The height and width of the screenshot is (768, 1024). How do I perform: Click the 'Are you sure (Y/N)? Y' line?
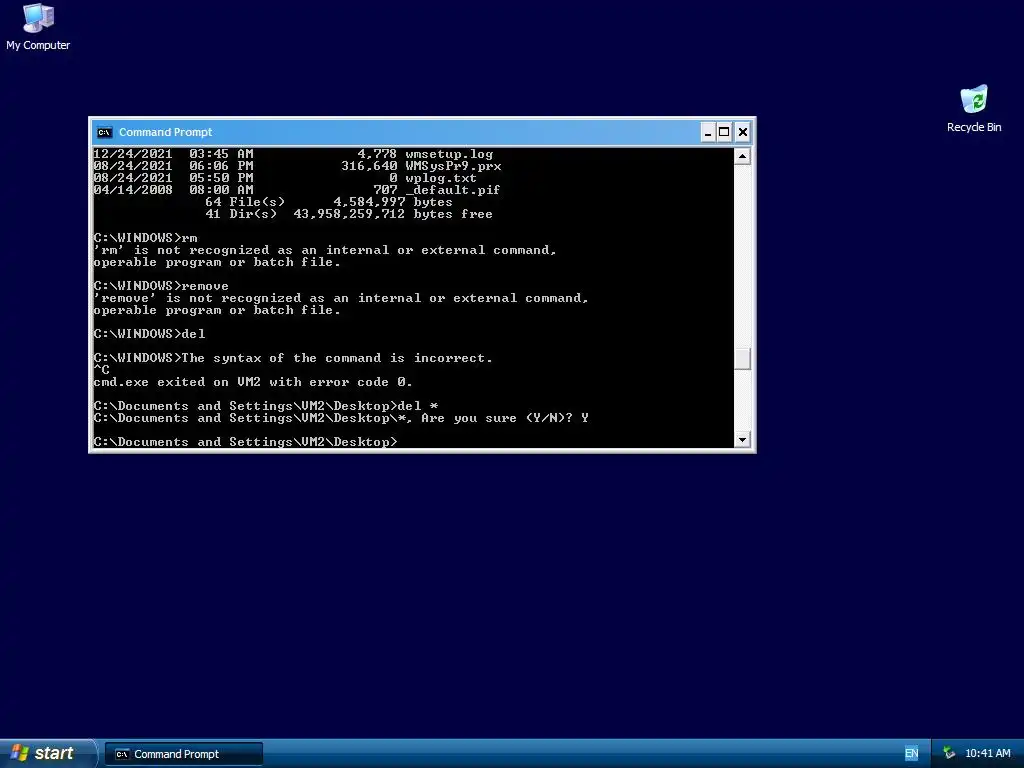341,418
